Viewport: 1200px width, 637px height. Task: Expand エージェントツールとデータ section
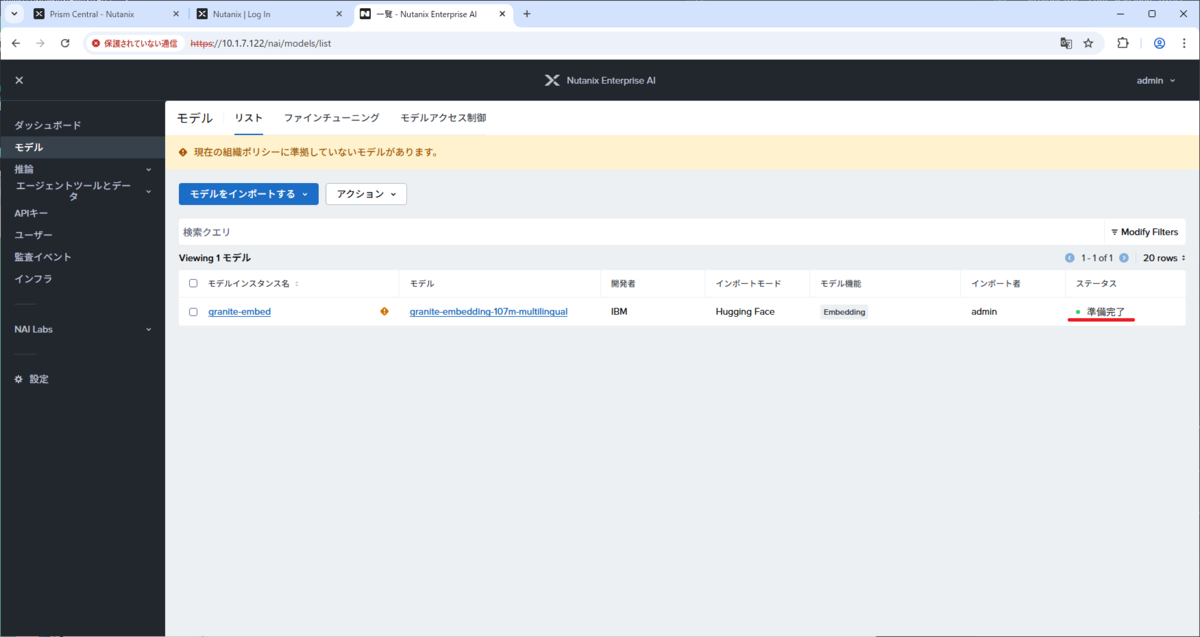coord(82,191)
